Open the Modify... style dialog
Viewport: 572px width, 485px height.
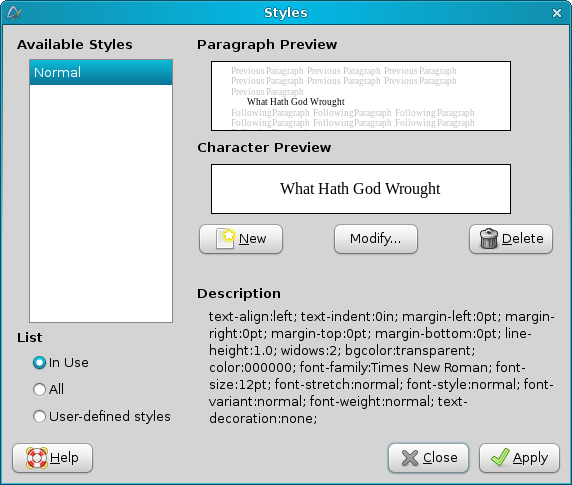pos(376,239)
